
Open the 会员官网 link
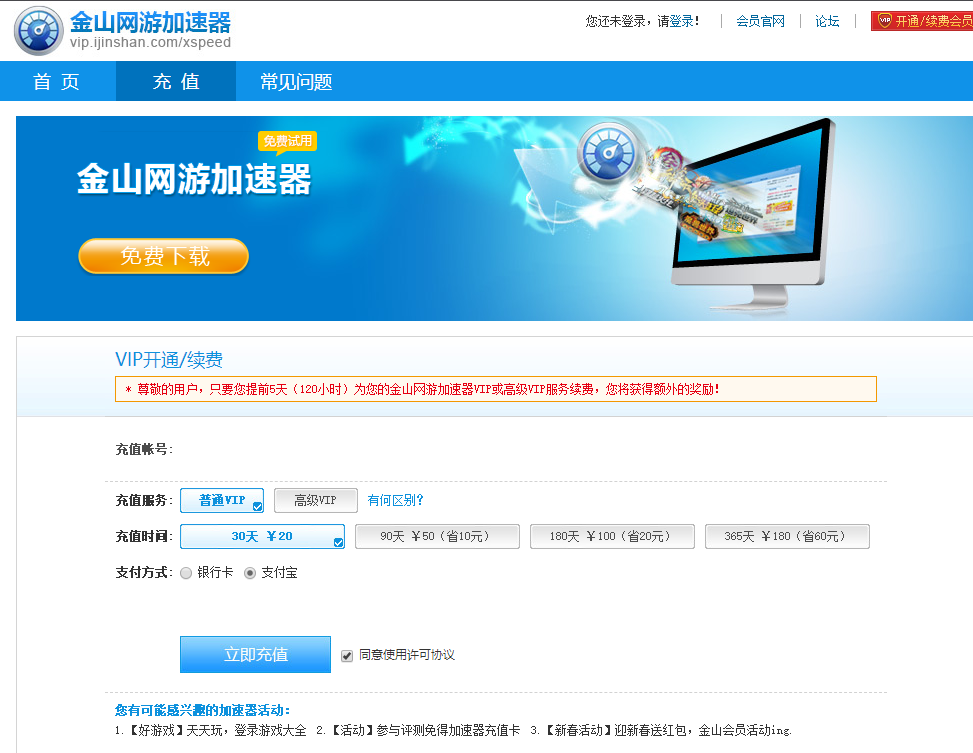[760, 21]
